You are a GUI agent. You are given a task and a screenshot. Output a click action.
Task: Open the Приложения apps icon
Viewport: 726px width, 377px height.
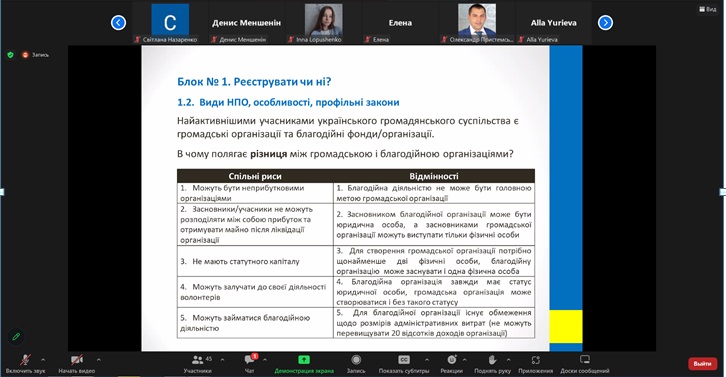(536, 360)
